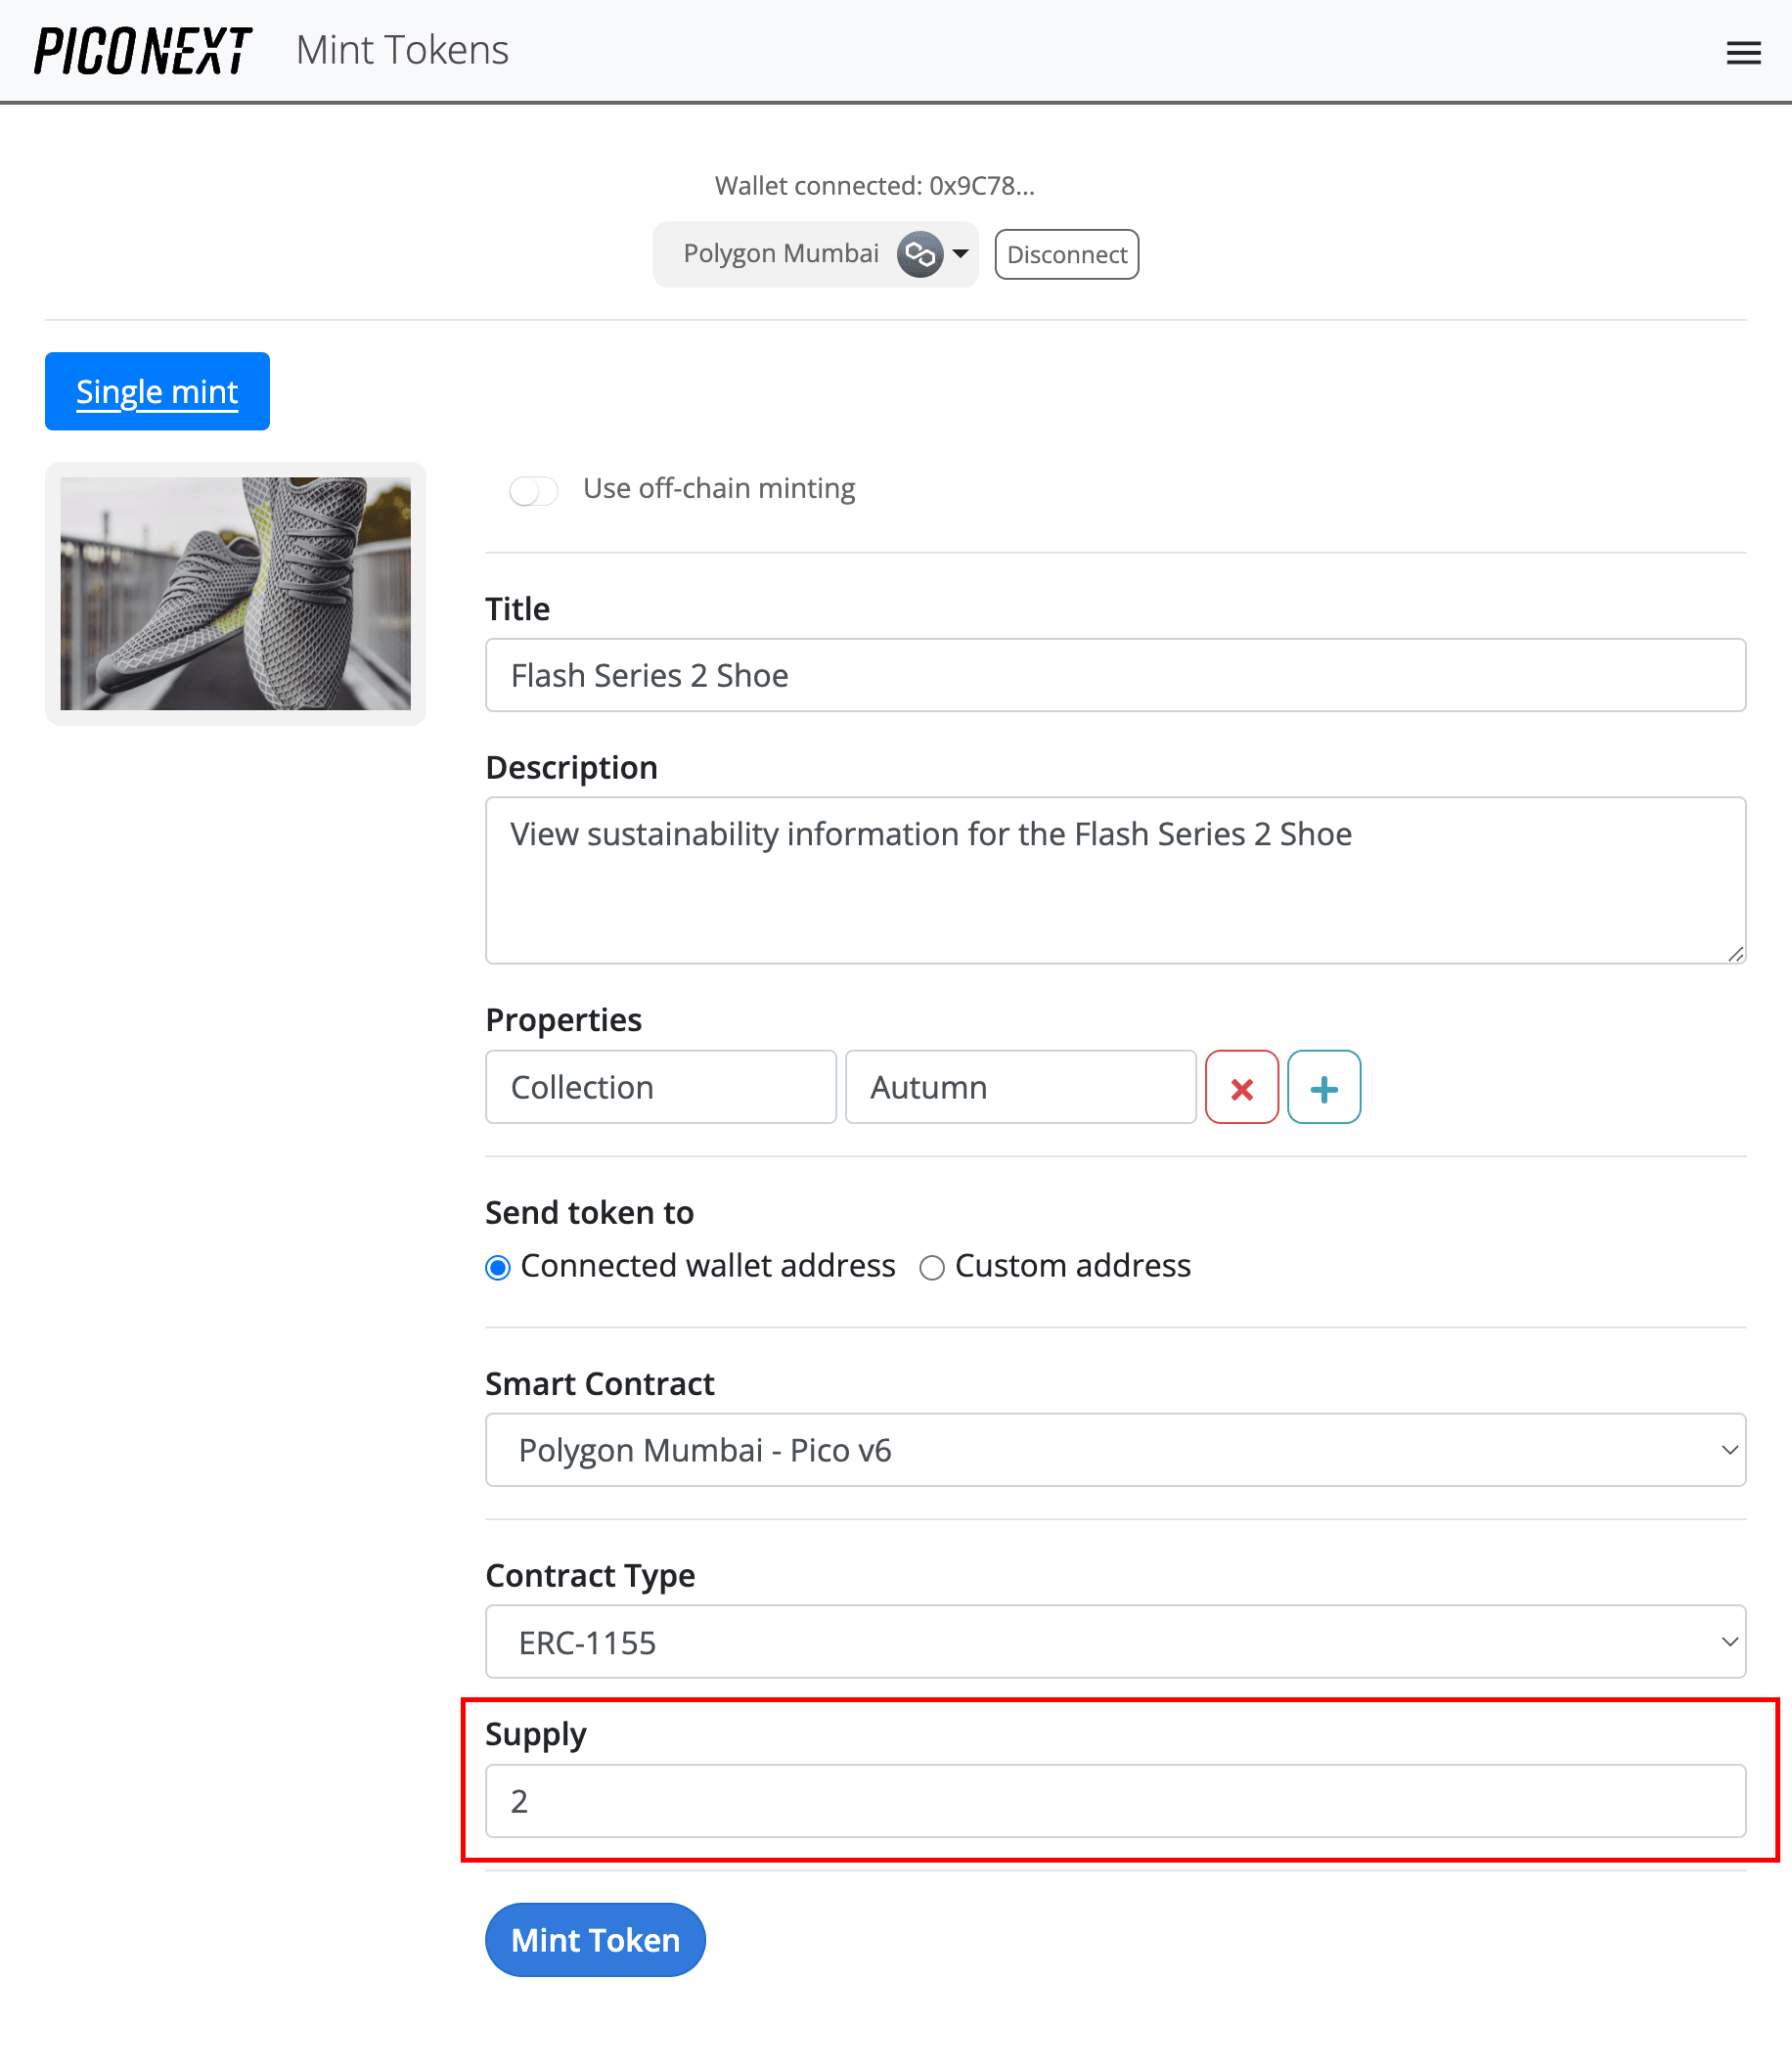Click the PicoNext logo
The width and height of the screenshot is (1792, 2070).
click(140, 50)
